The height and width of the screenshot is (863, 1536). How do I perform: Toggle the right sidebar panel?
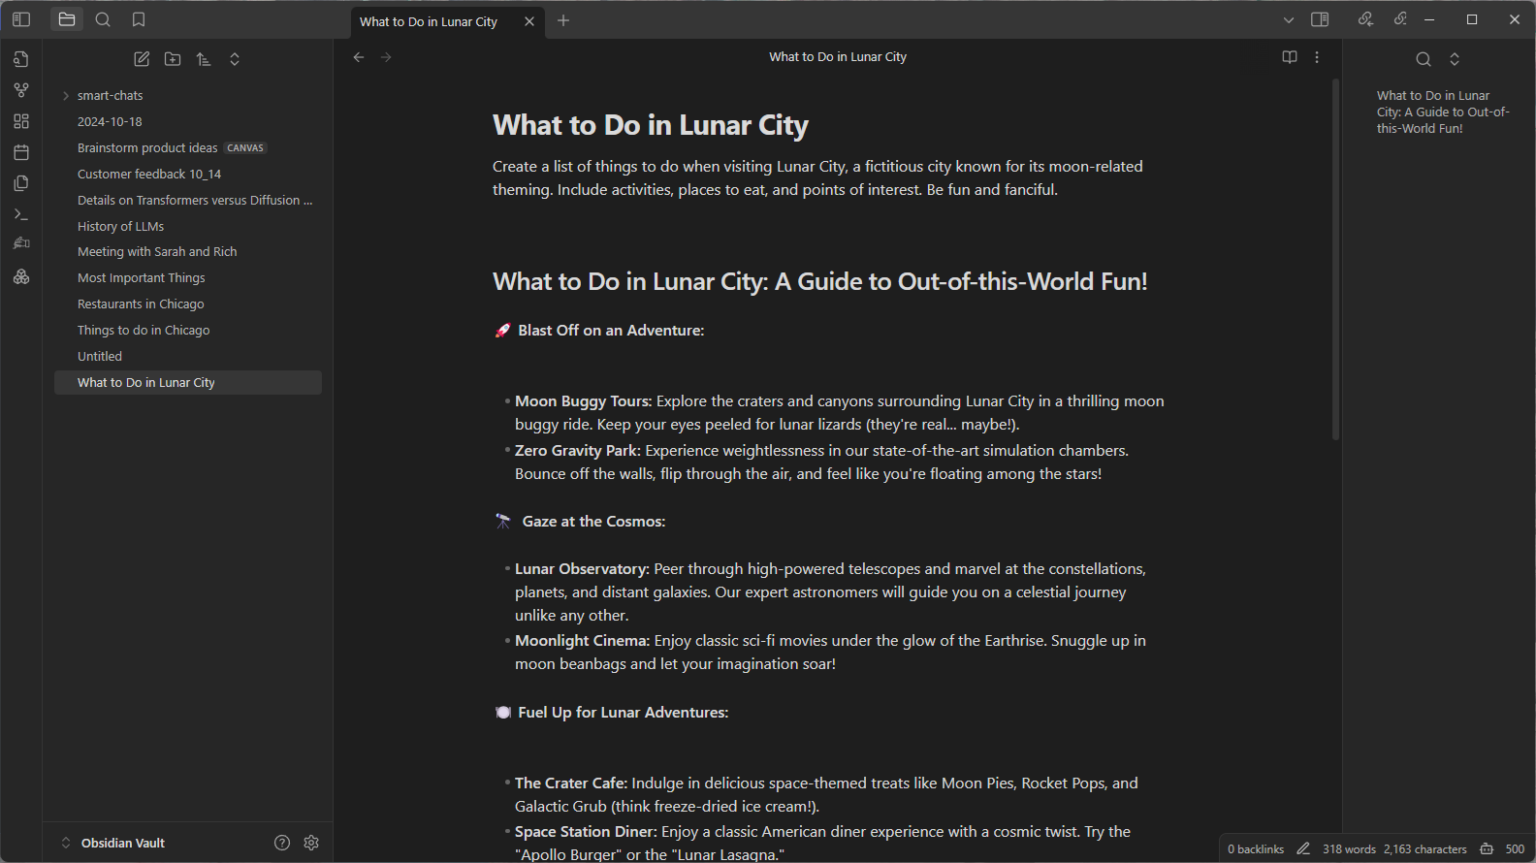coord(1320,20)
